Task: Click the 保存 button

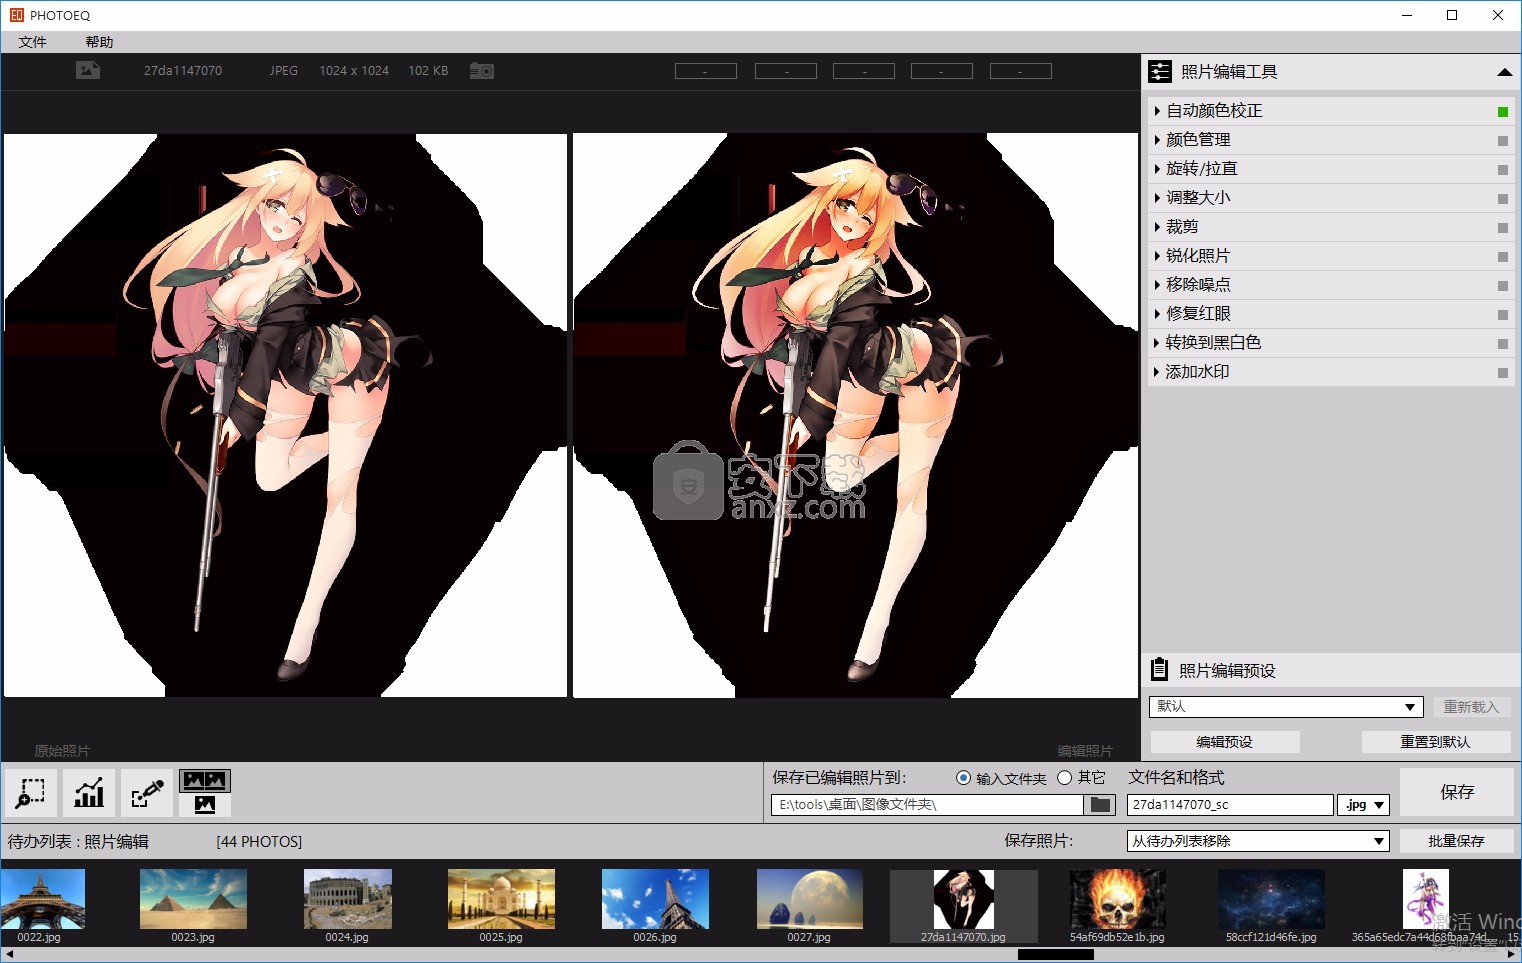Action: [1457, 792]
